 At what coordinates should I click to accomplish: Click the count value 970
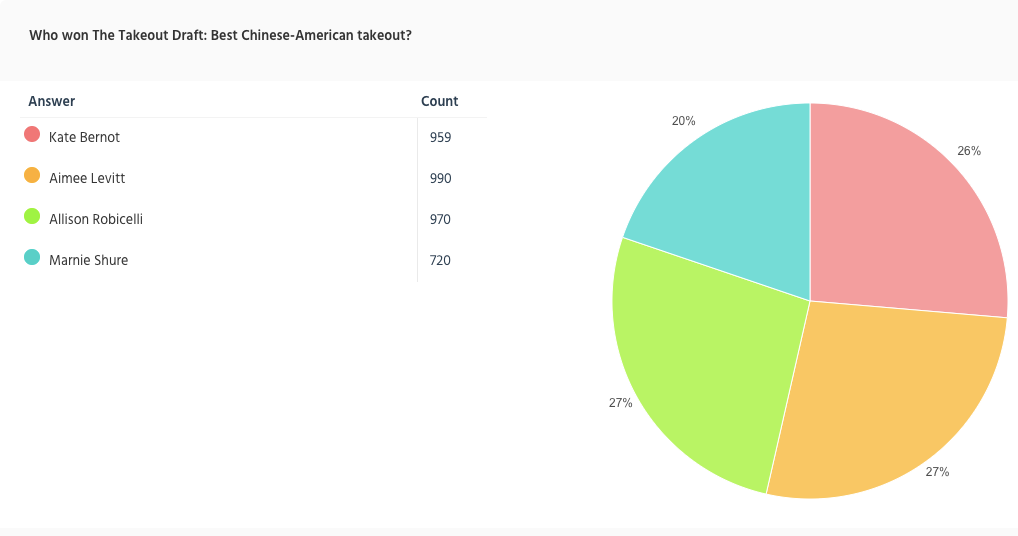point(440,219)
